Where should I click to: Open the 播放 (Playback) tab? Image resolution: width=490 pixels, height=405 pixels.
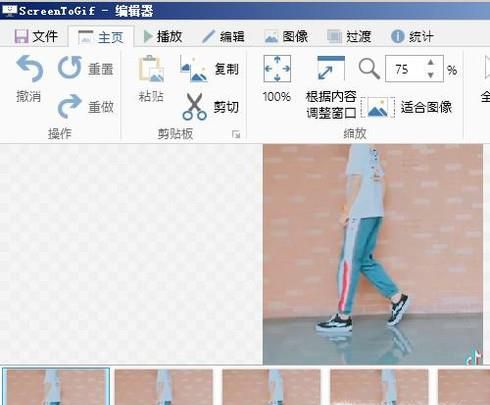(x=163, y=36)
